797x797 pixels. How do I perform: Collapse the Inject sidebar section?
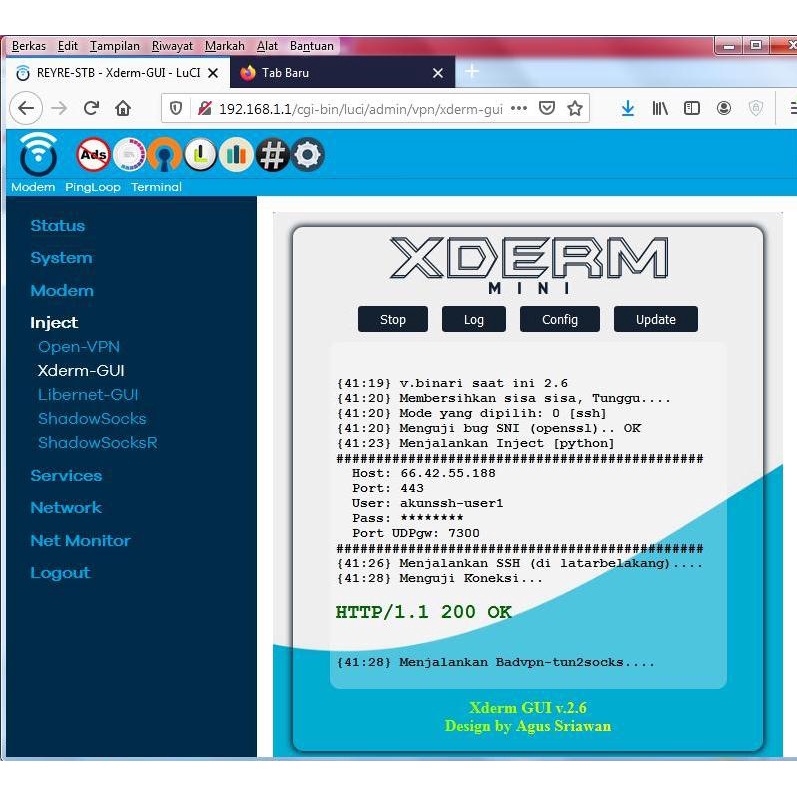(x=54, y=323)
